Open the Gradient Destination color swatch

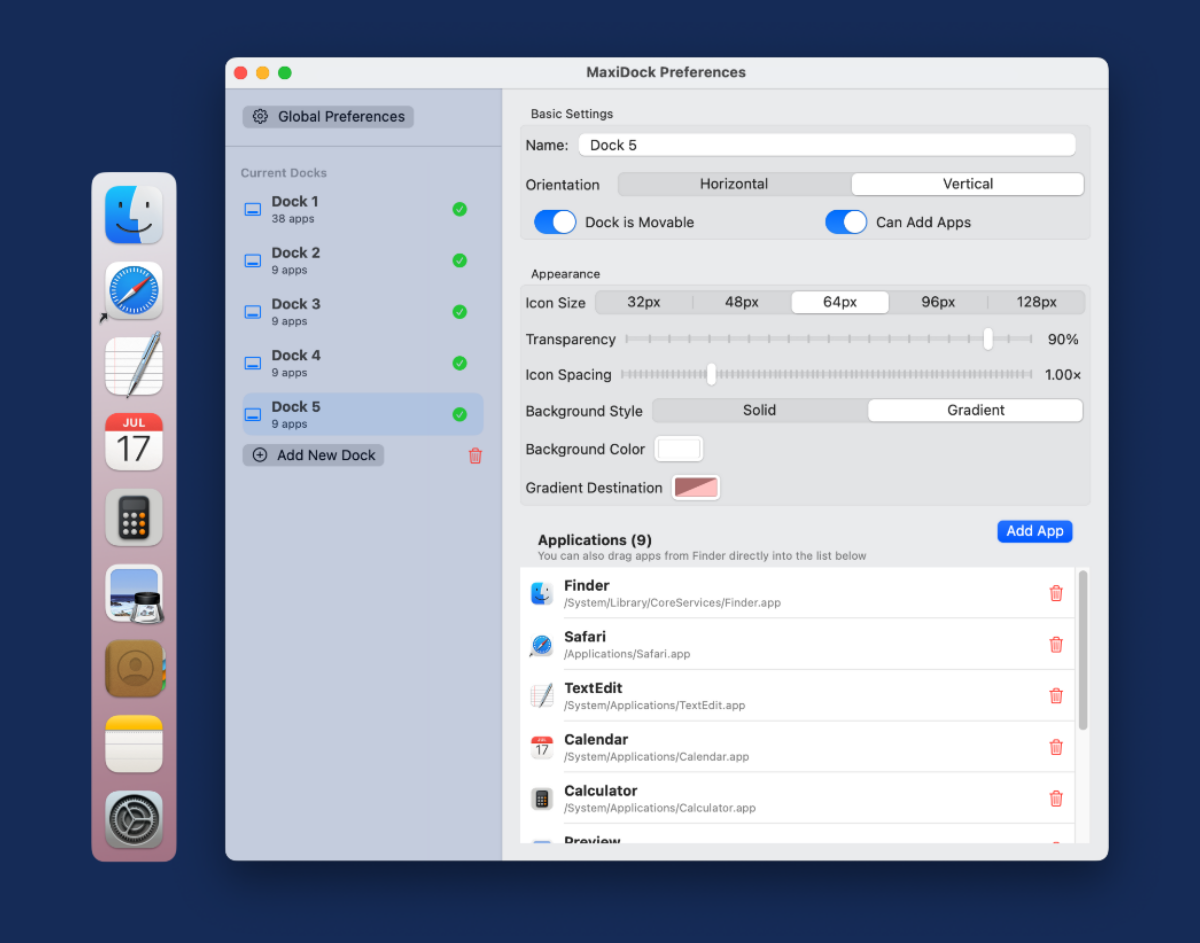coord(696,488)
